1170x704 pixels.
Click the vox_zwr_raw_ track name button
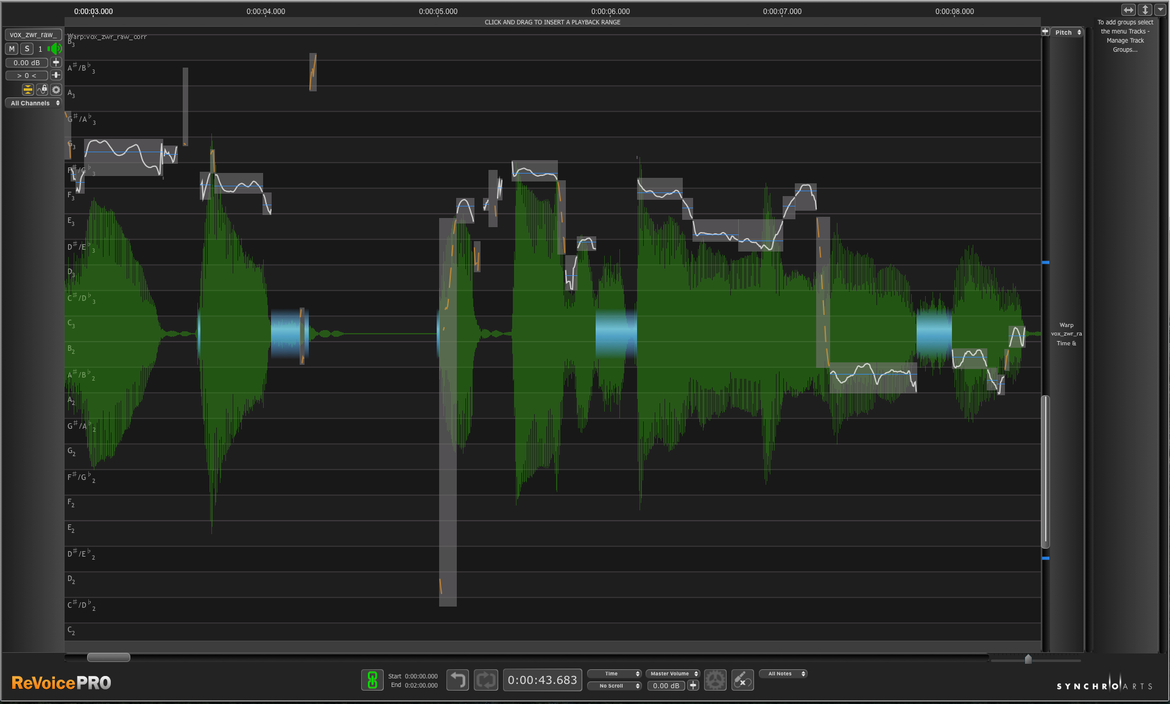pyautogui.click(x=33, y=34)
